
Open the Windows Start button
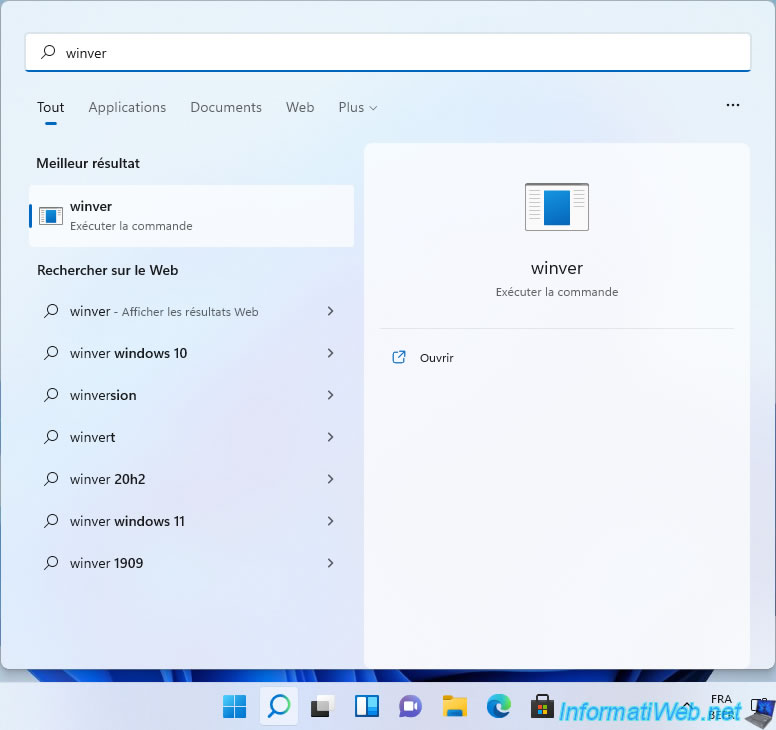click(235, 706)
